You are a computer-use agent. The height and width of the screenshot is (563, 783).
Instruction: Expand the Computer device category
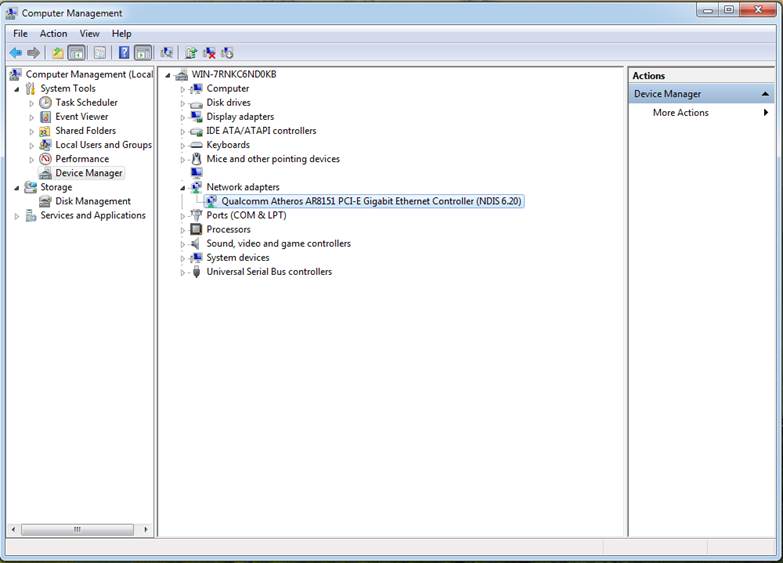point(183,89)
